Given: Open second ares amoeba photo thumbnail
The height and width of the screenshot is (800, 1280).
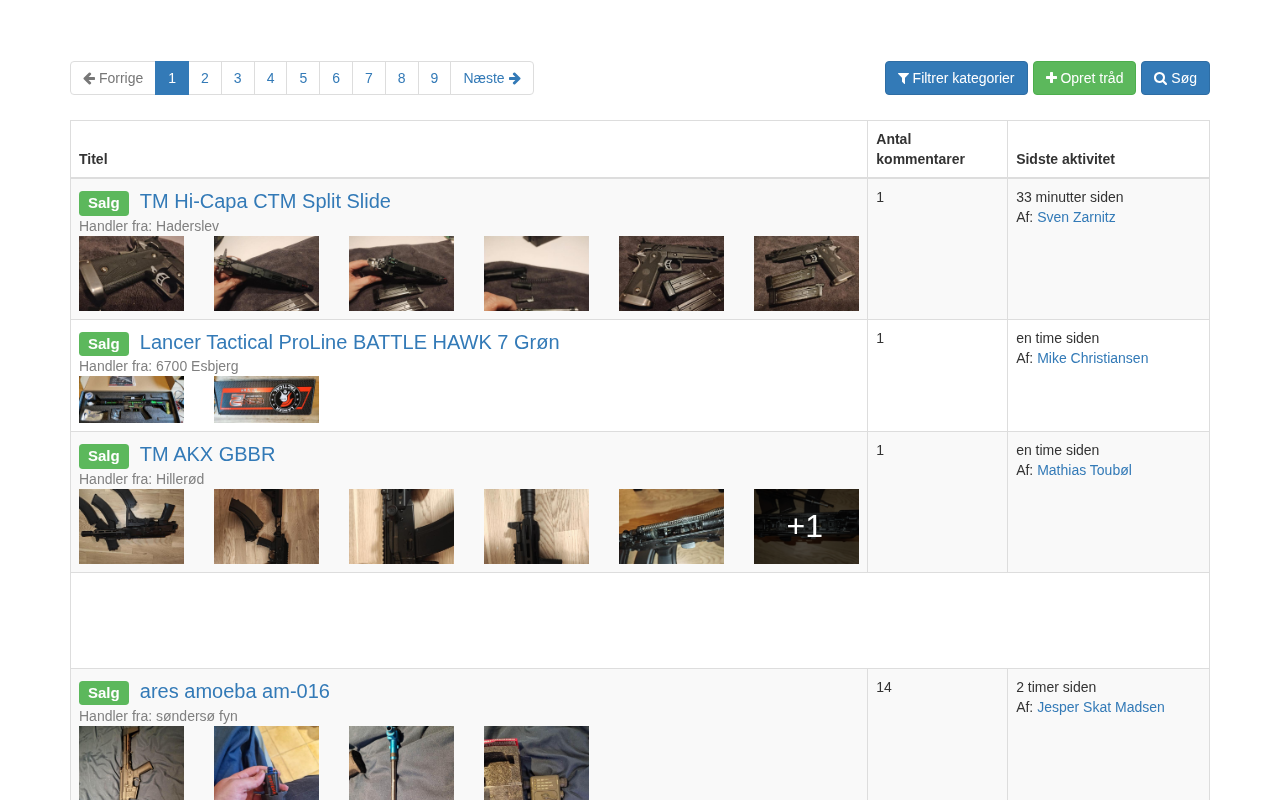Looking at the screenshot, I should tap(266, 763).
